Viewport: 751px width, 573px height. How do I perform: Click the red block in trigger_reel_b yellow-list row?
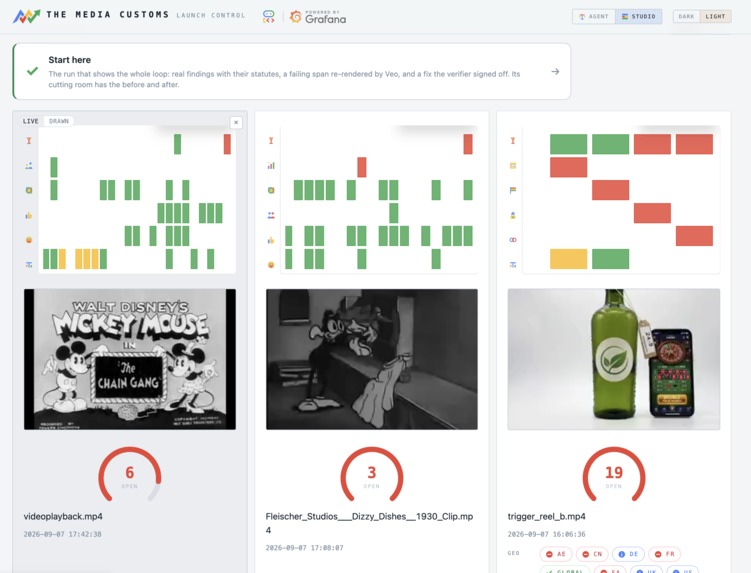tap(569, 167)
